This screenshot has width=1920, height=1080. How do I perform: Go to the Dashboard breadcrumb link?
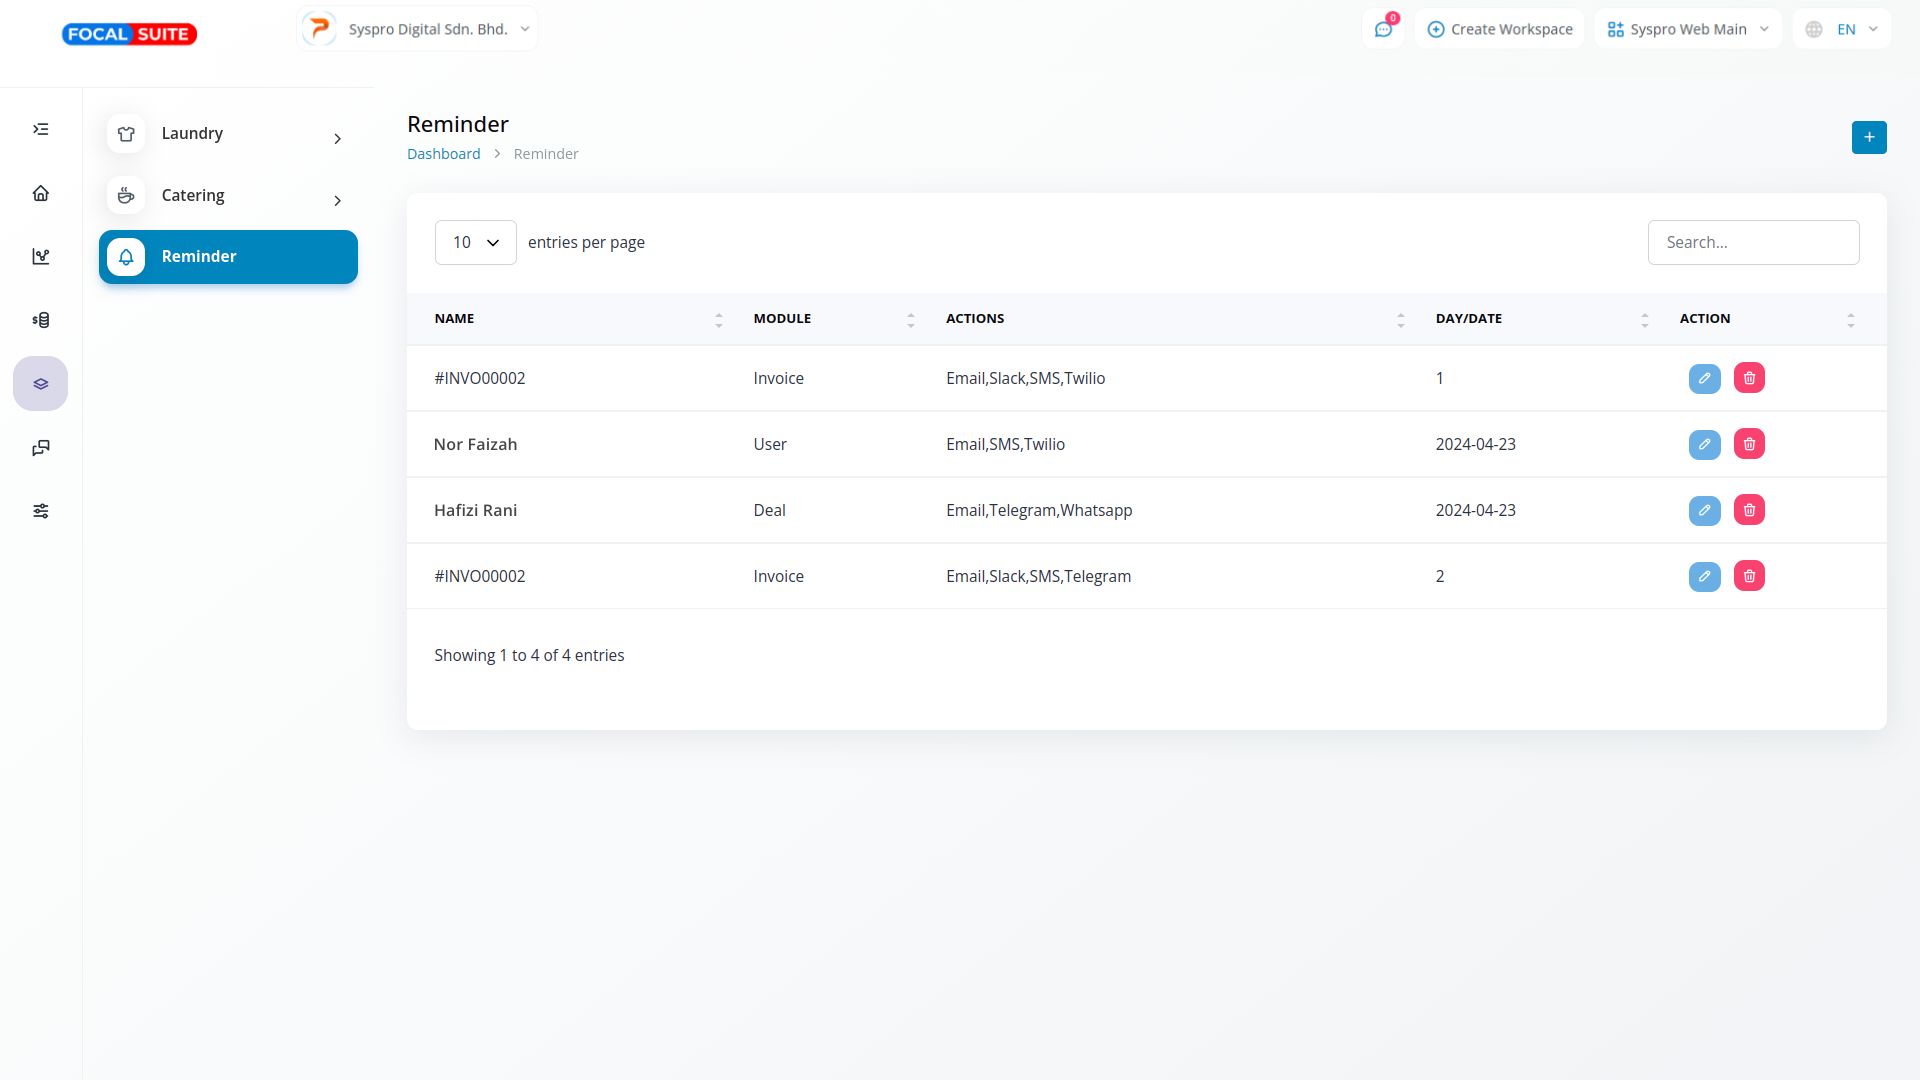[443, 154]
